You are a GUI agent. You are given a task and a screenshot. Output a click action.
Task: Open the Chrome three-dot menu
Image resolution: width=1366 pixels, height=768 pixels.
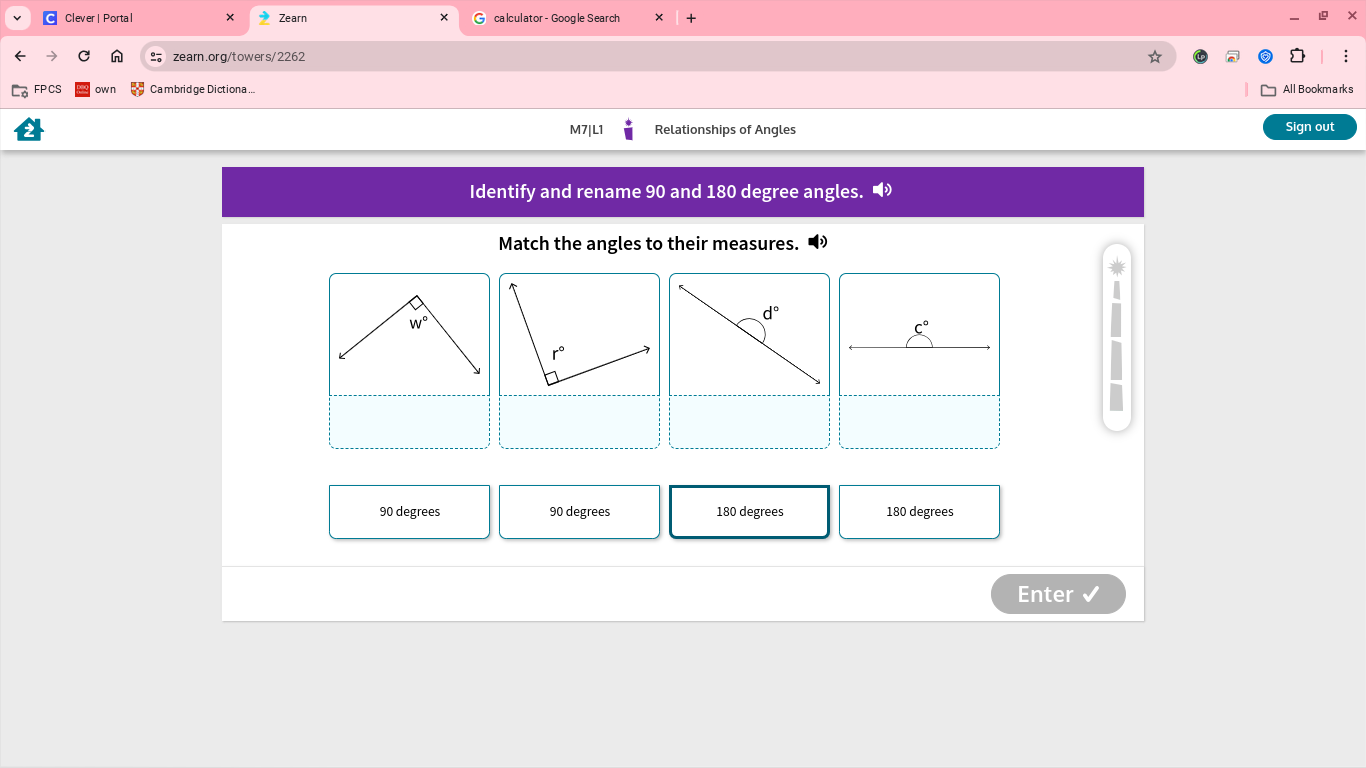pyautogui.click(x=1346, y=56)
